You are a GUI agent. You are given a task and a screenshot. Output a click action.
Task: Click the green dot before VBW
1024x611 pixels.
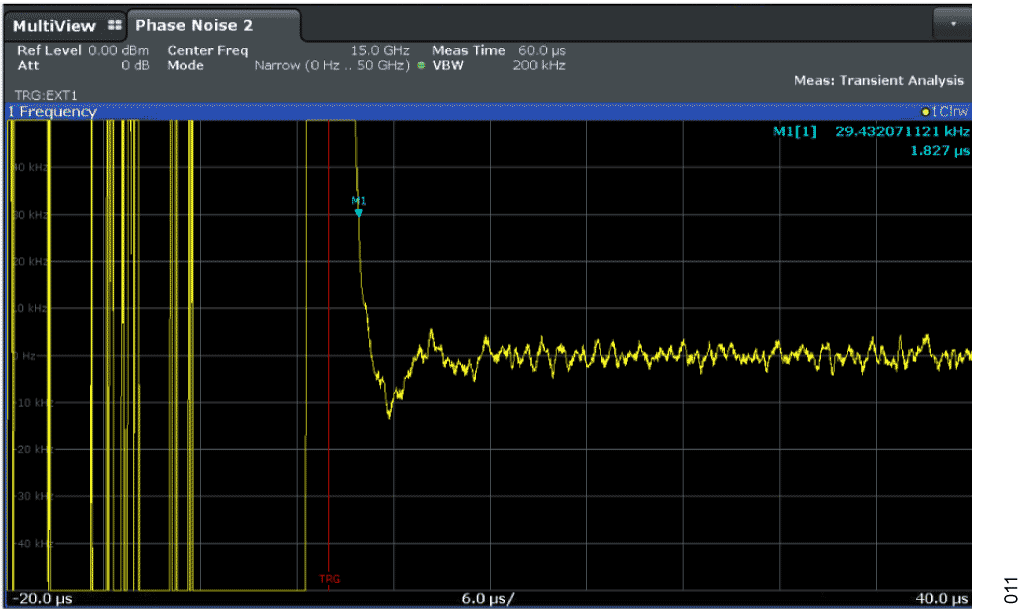click(421, 66)
